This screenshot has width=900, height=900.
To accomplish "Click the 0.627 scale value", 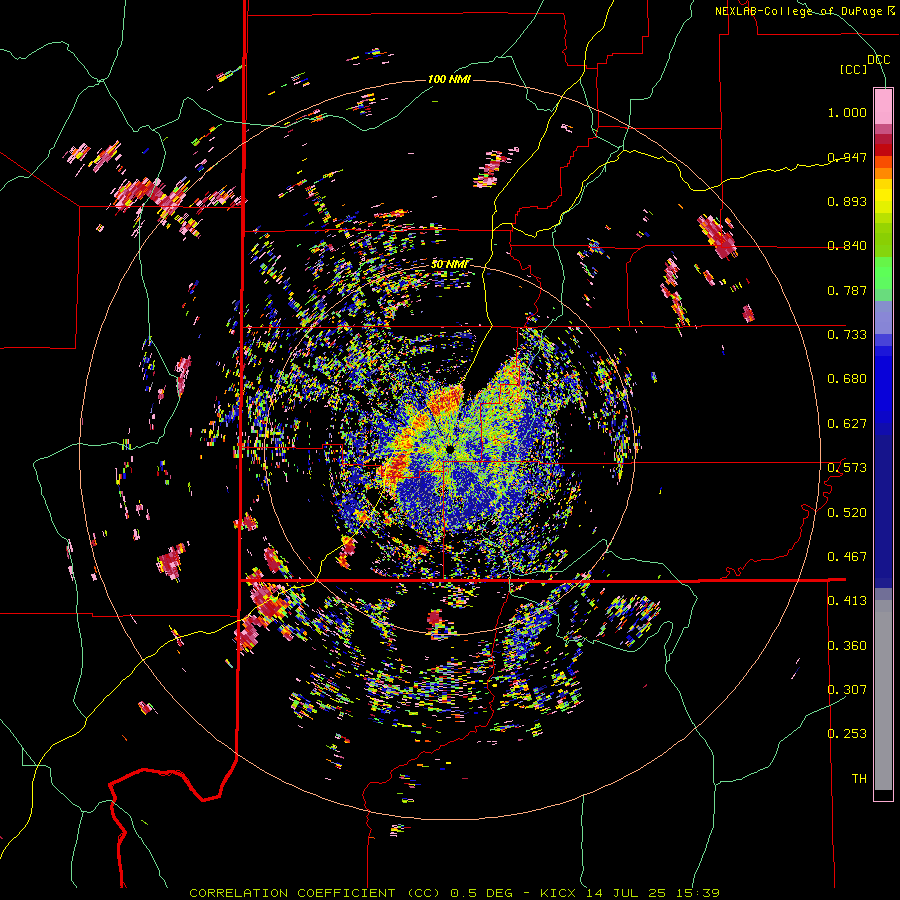I will point(847,424).
